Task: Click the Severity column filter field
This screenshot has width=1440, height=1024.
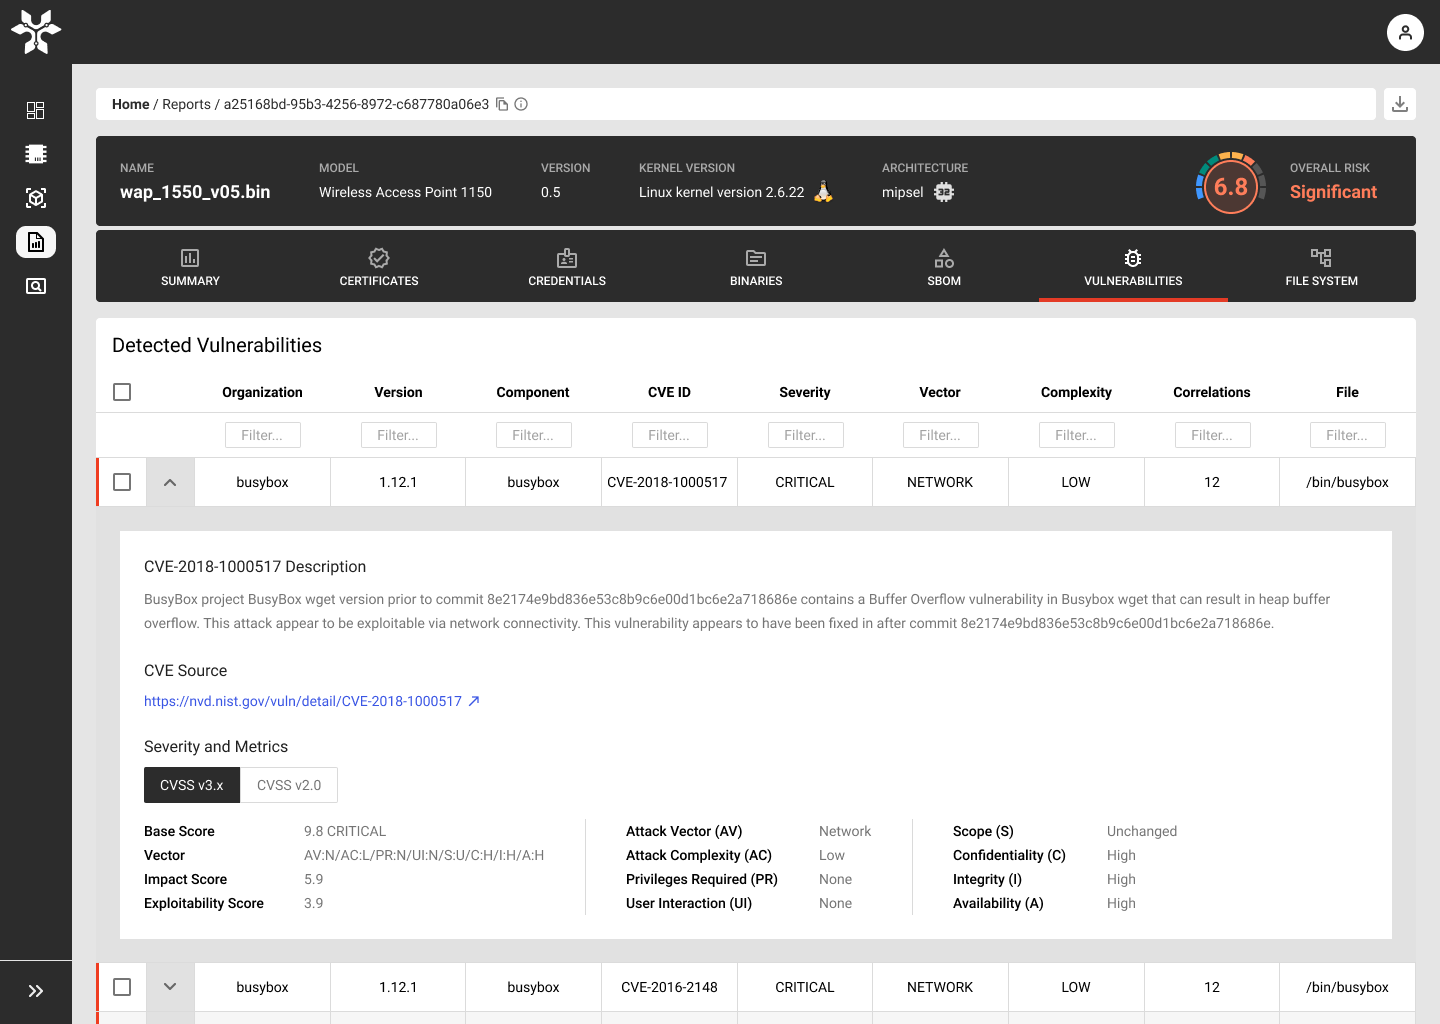Action: pyautogui.click(x=805, y=434)
